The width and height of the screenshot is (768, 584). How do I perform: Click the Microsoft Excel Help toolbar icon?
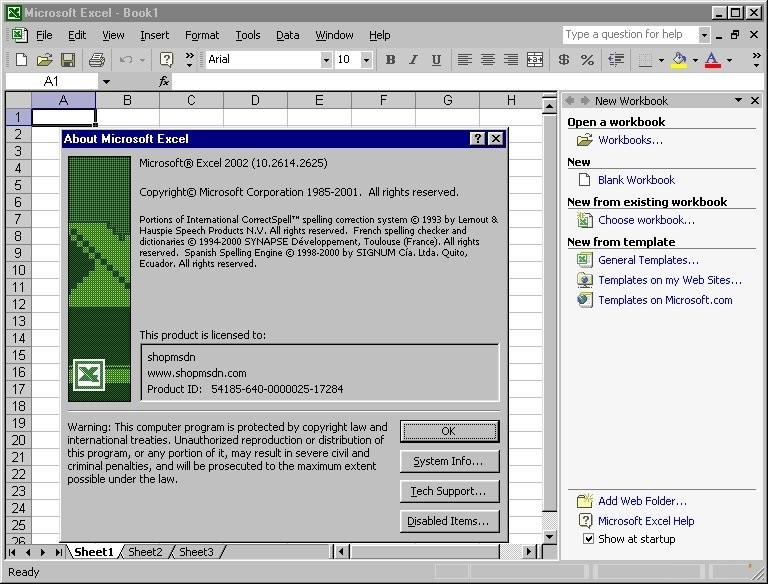pos(167,60)
